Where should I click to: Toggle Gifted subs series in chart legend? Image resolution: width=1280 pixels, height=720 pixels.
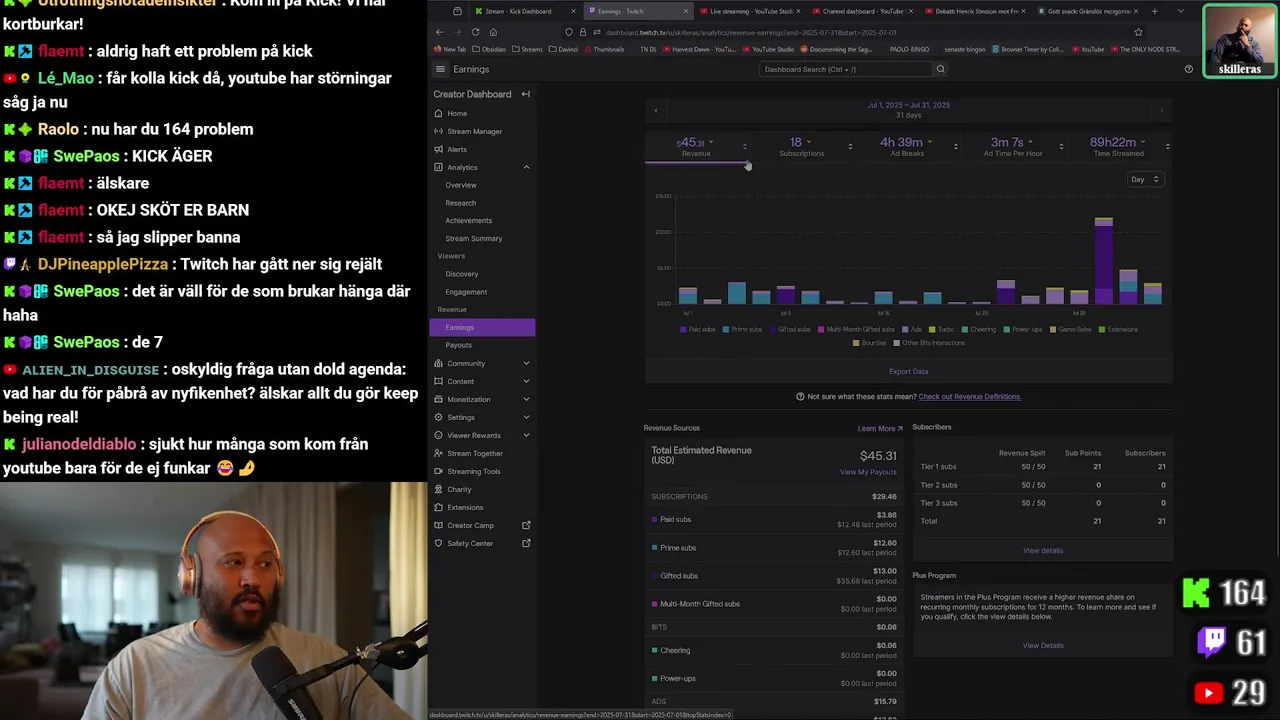pos(790,329)
